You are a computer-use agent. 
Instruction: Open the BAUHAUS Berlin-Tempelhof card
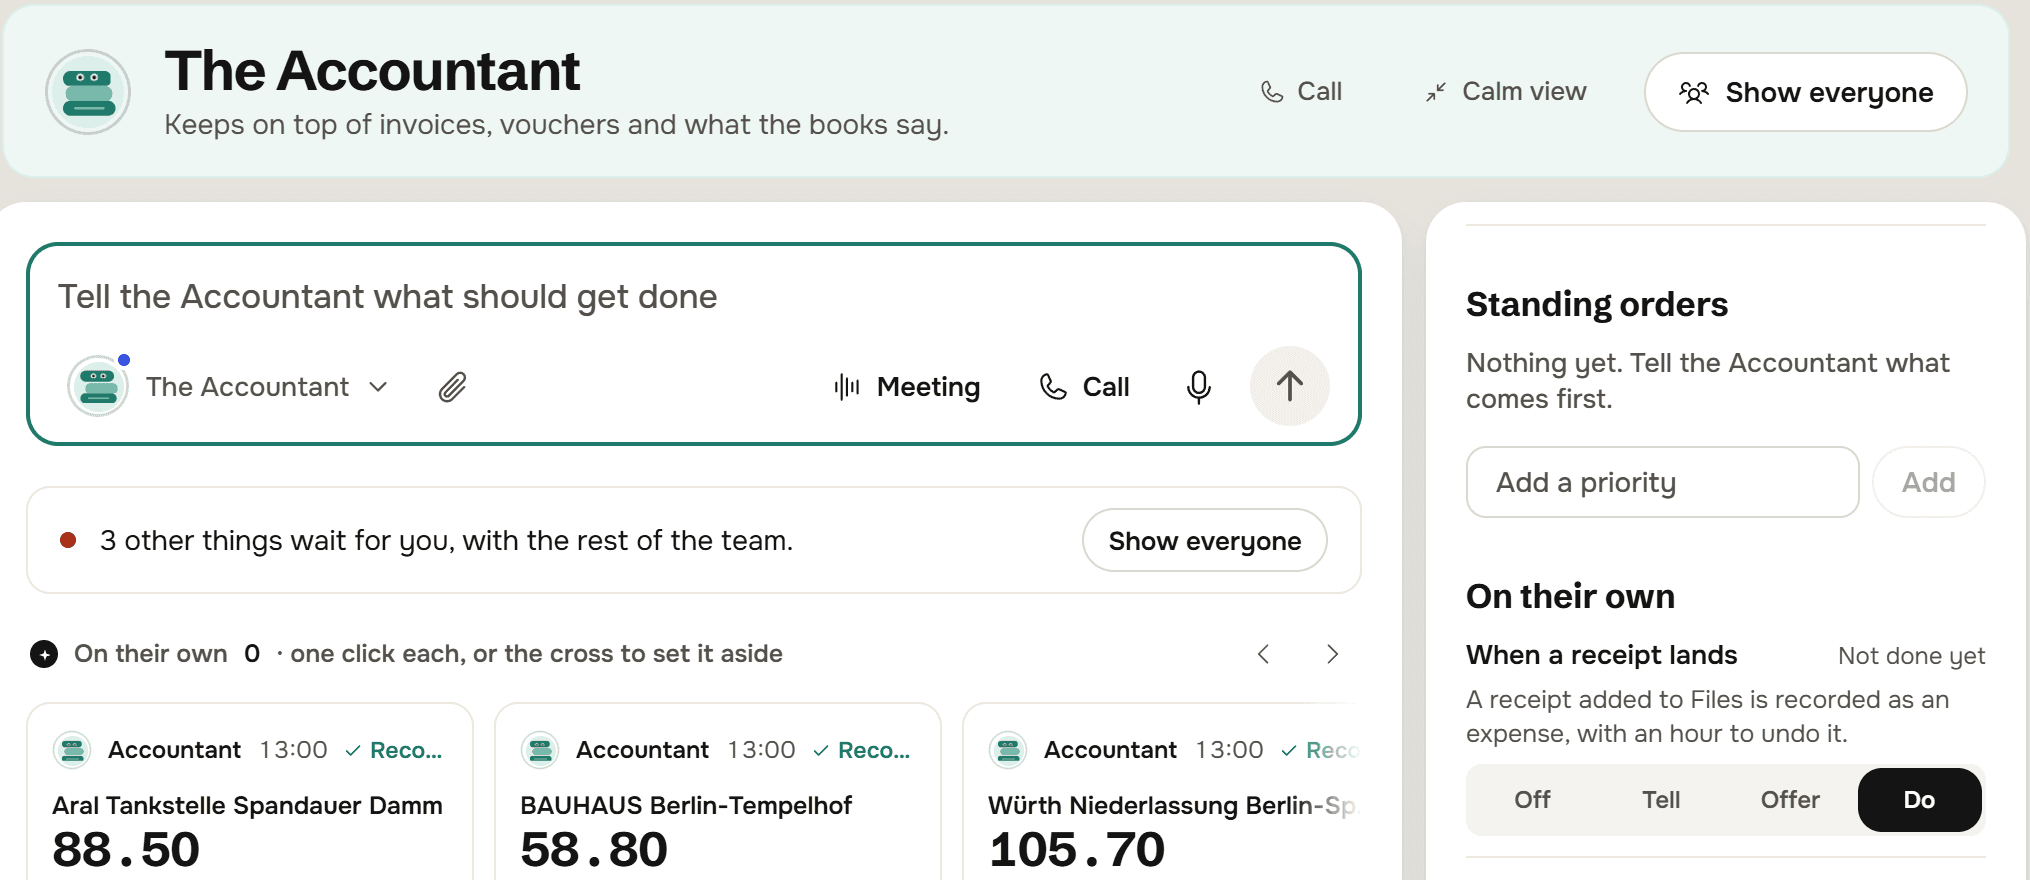tap(718, 792)
